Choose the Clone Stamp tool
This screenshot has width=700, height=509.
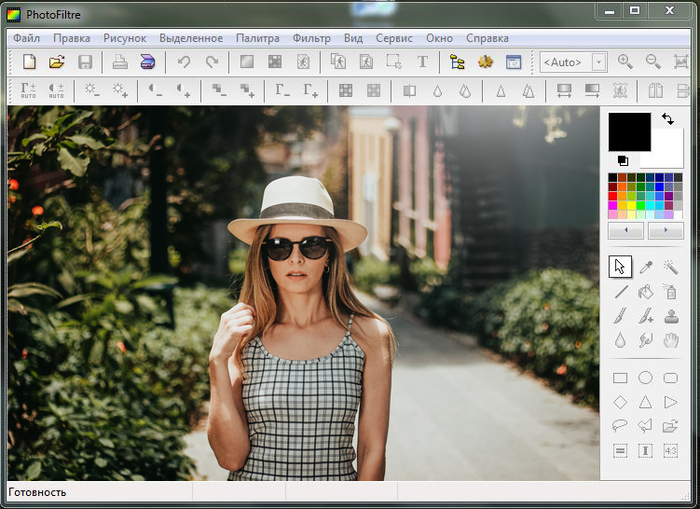pyautogui.click(x=671, y=316)
